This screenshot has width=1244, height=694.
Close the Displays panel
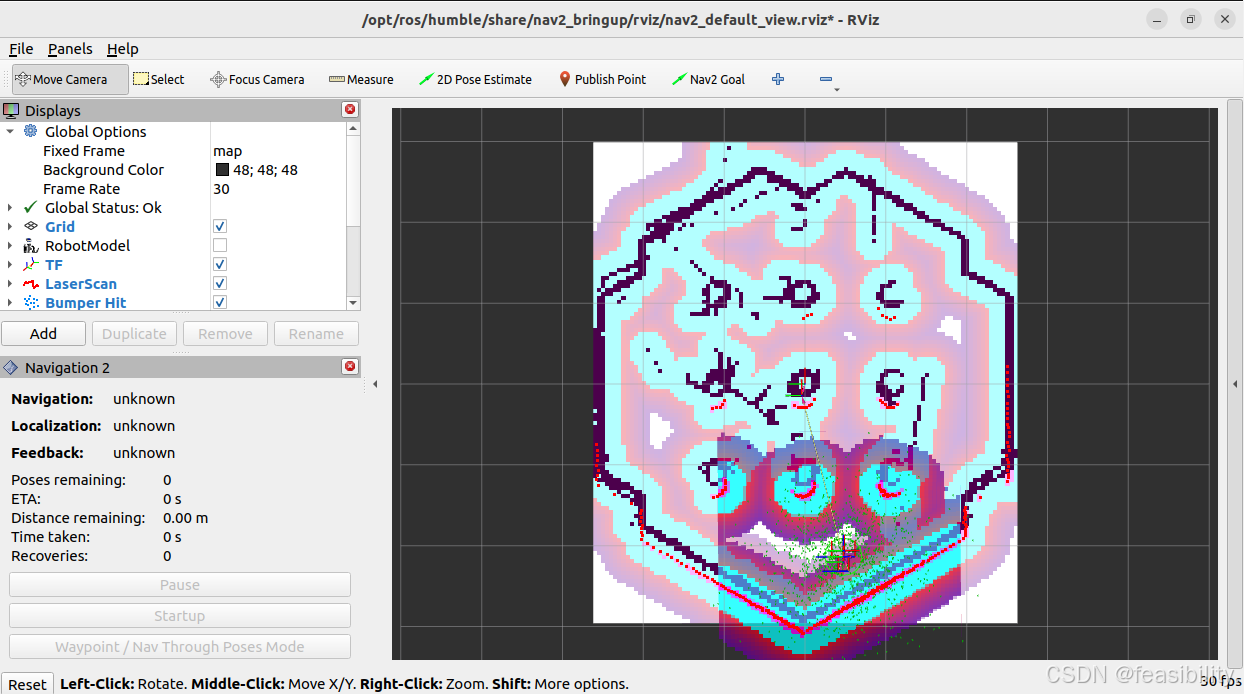(x=350, y=110)
